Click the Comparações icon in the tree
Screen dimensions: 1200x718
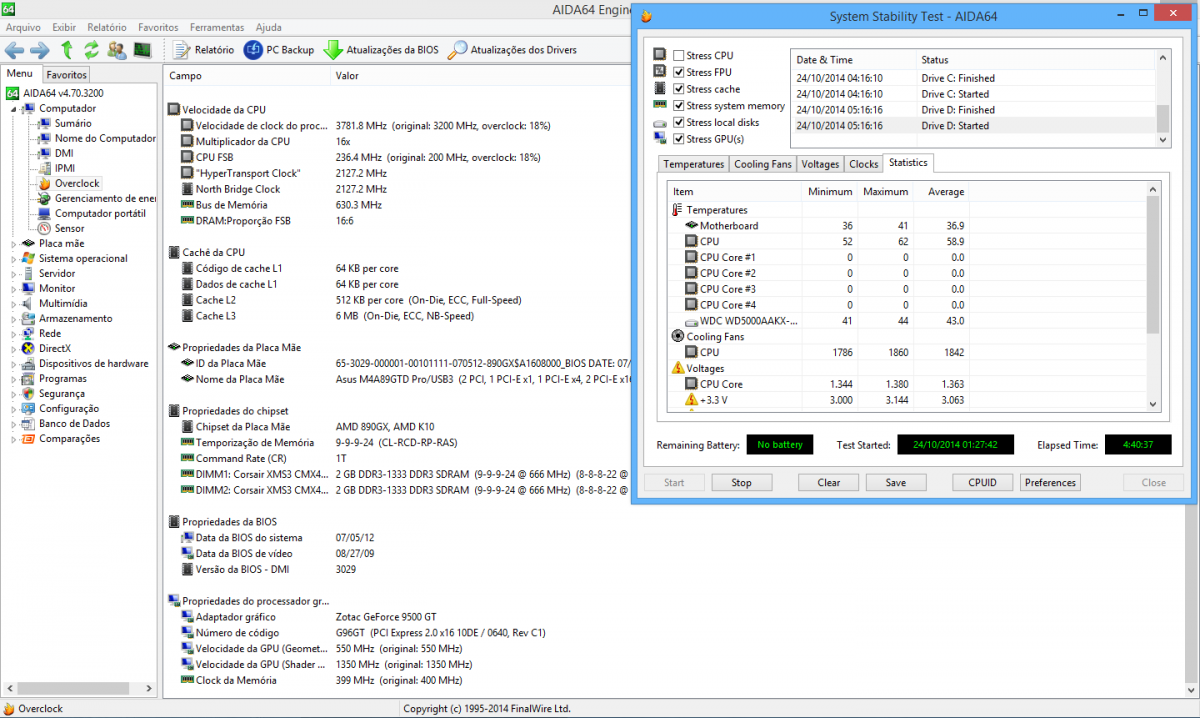29,438
